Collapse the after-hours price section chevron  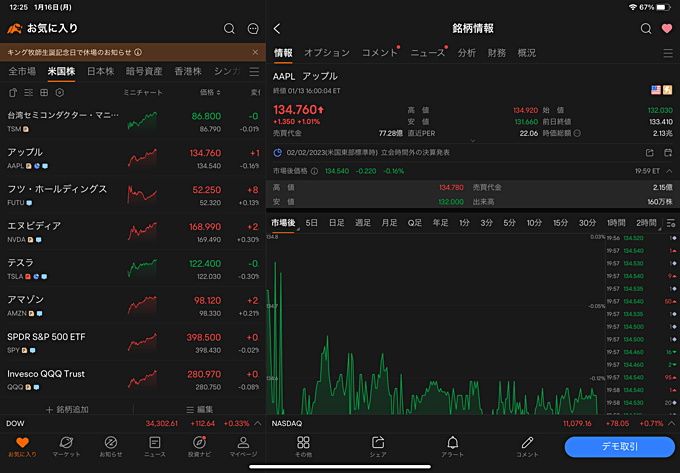(x=669, y=171)
